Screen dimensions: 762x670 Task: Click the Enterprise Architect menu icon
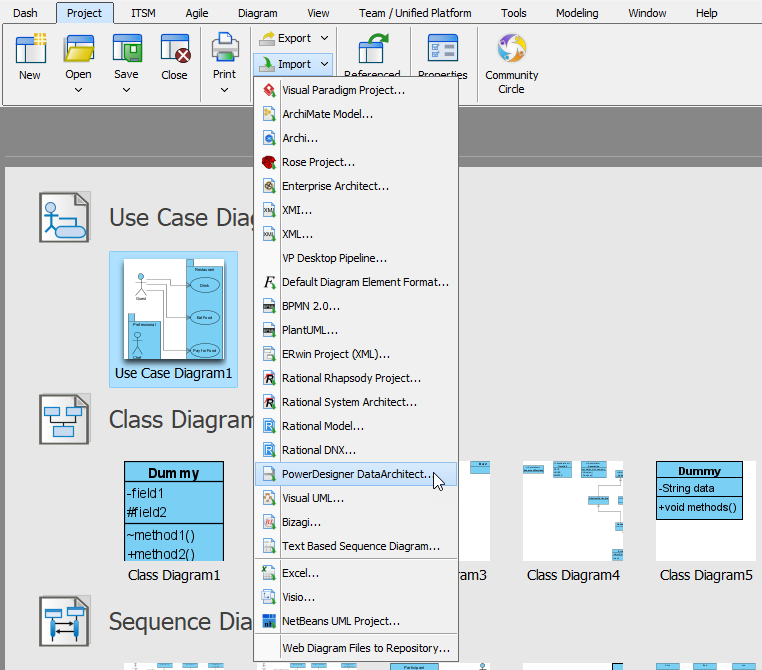(269, 186)
